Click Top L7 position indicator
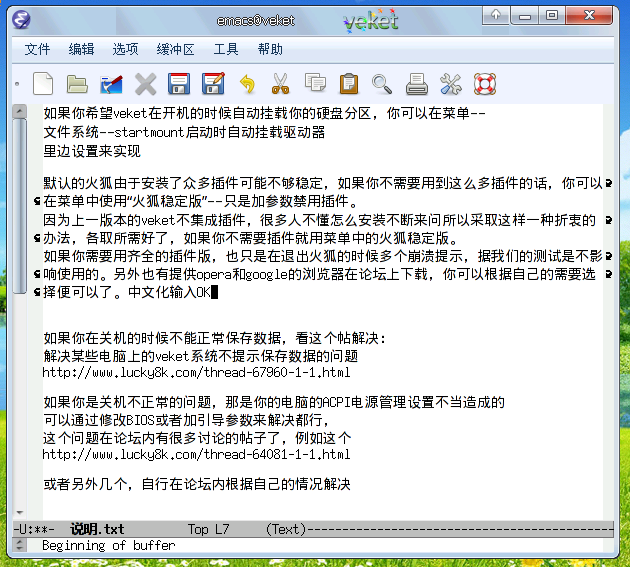 pyautogui.click(x=209, y=529)
